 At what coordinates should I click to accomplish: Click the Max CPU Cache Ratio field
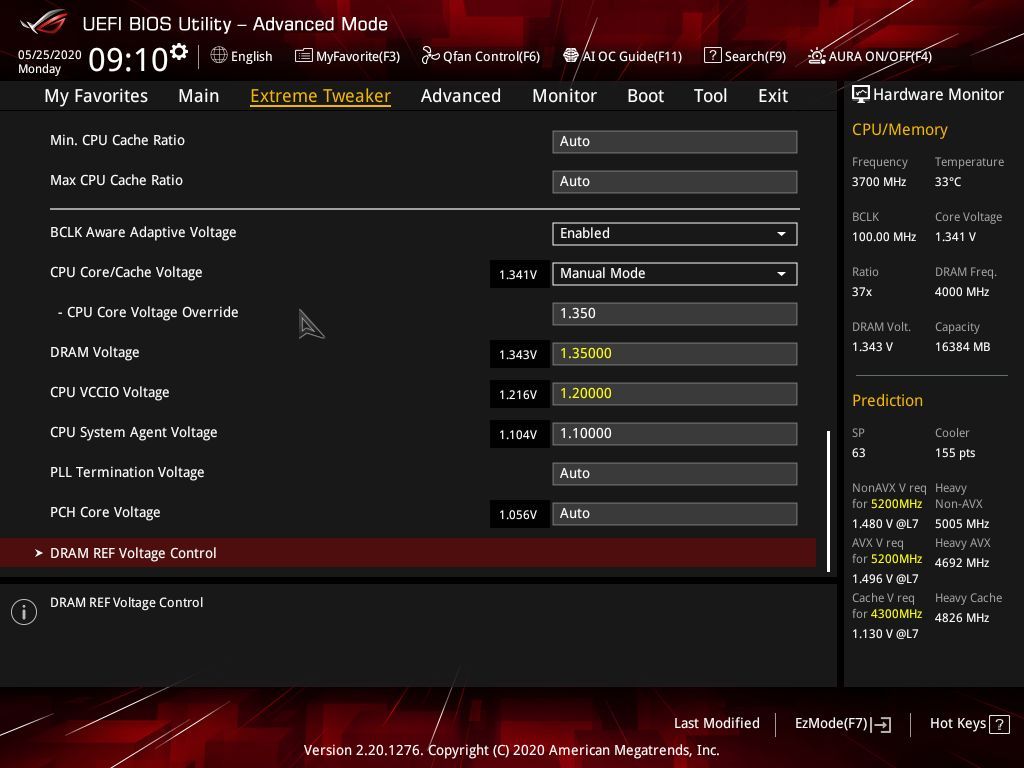click(x=675, y=182)
